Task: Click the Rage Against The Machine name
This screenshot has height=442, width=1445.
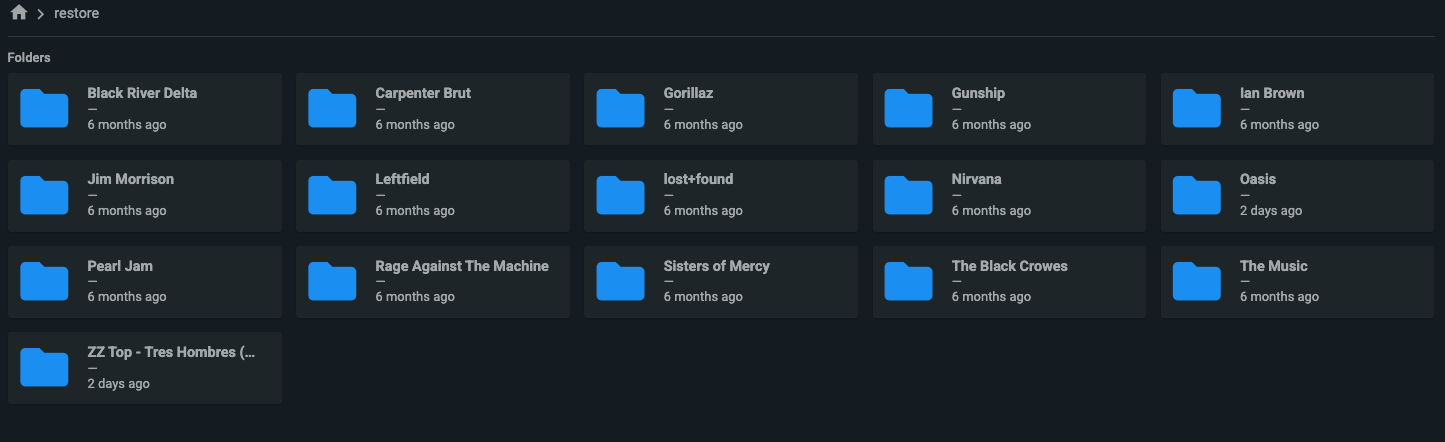Action: 462,266
